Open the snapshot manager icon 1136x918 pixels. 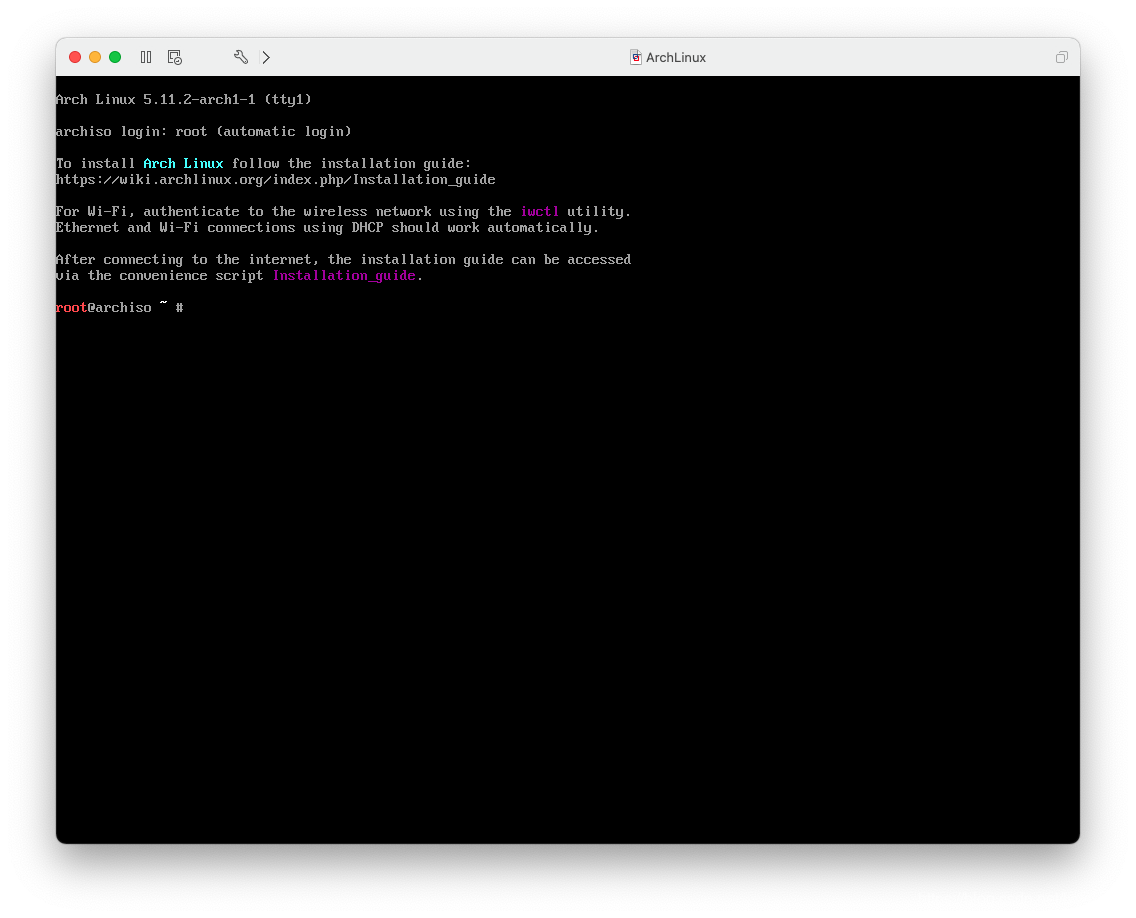click(175, 57)
